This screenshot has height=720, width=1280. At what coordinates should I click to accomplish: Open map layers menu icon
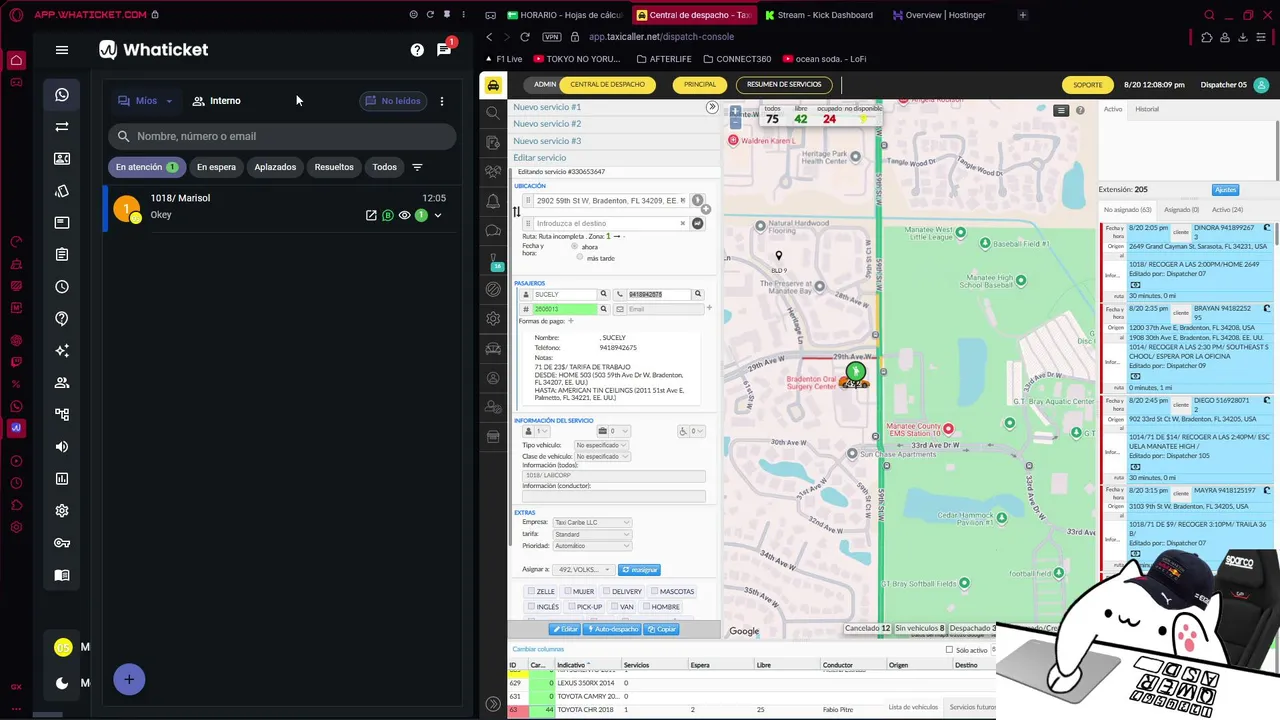click(1061, 111)
